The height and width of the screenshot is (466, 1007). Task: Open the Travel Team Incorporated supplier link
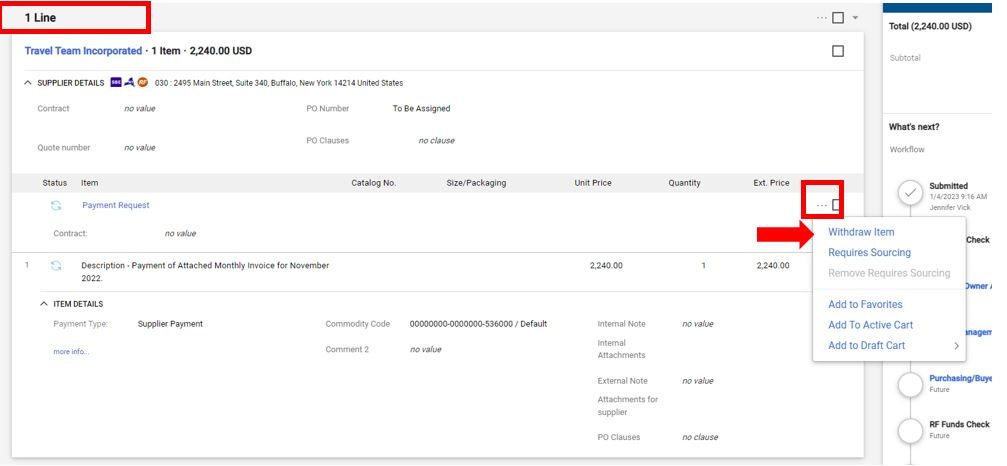(83, 51)
